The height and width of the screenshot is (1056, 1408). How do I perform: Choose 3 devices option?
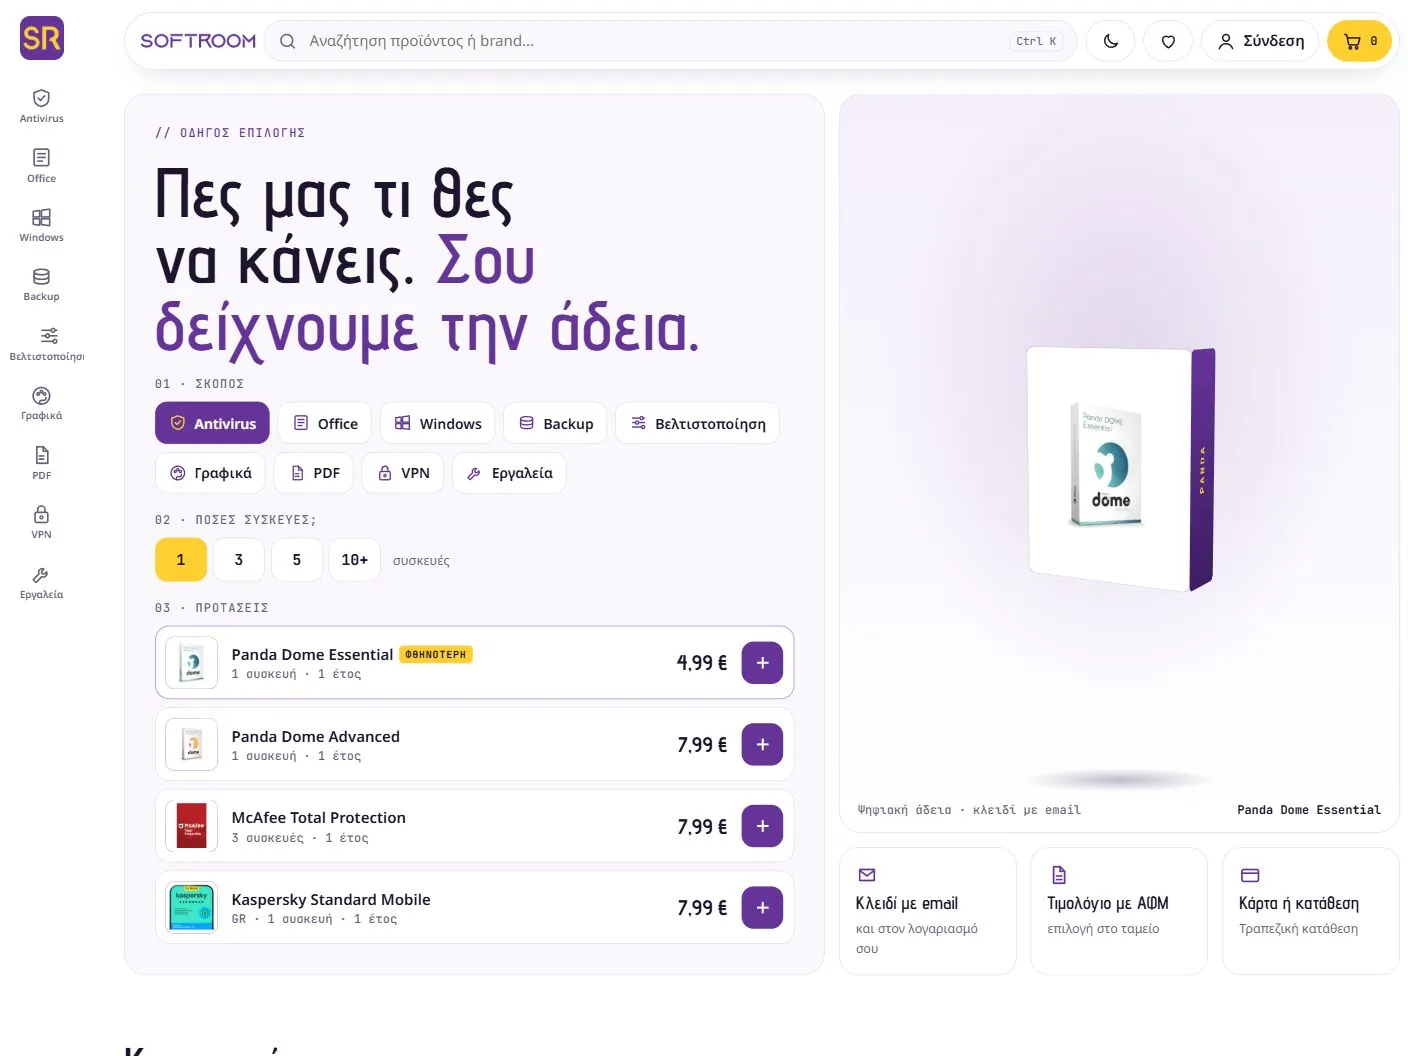coord(239,559)
